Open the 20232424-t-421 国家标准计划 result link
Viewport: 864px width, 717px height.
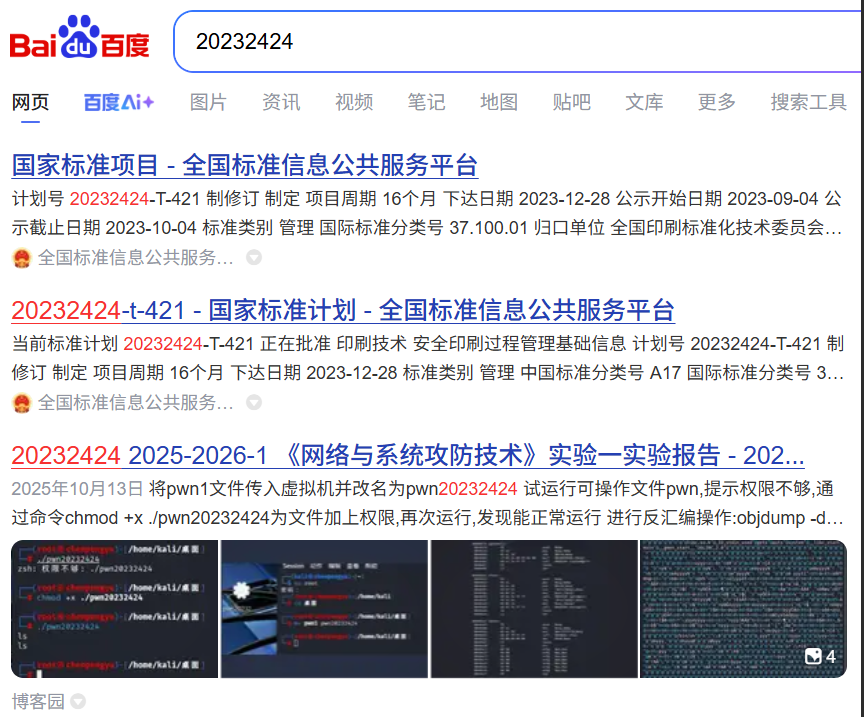343,310
